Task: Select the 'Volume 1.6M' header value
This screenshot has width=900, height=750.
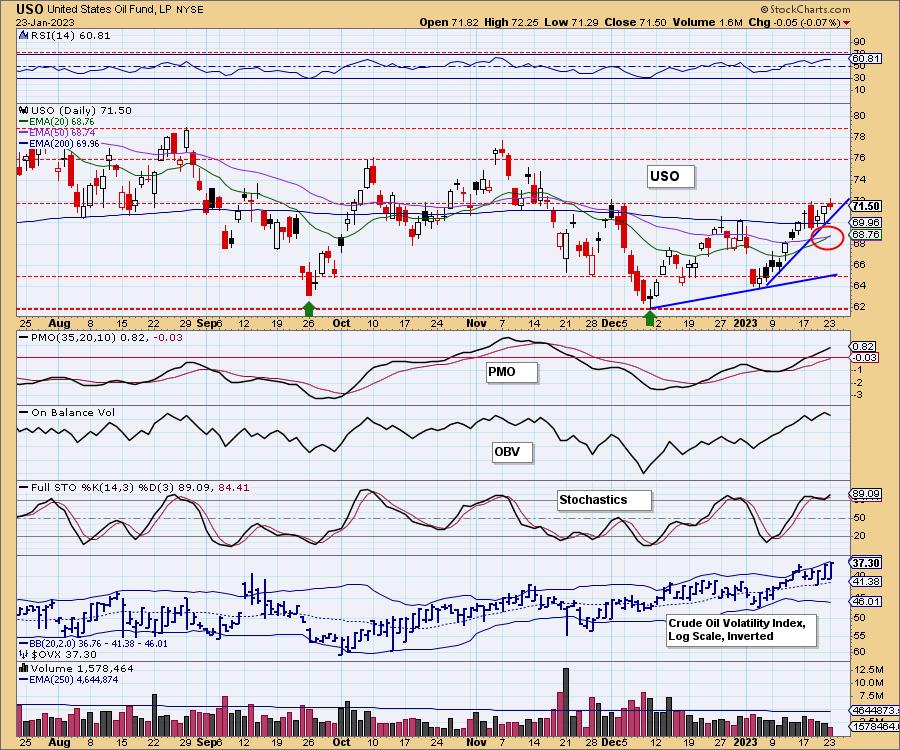Action: click(x=708, y=22)
